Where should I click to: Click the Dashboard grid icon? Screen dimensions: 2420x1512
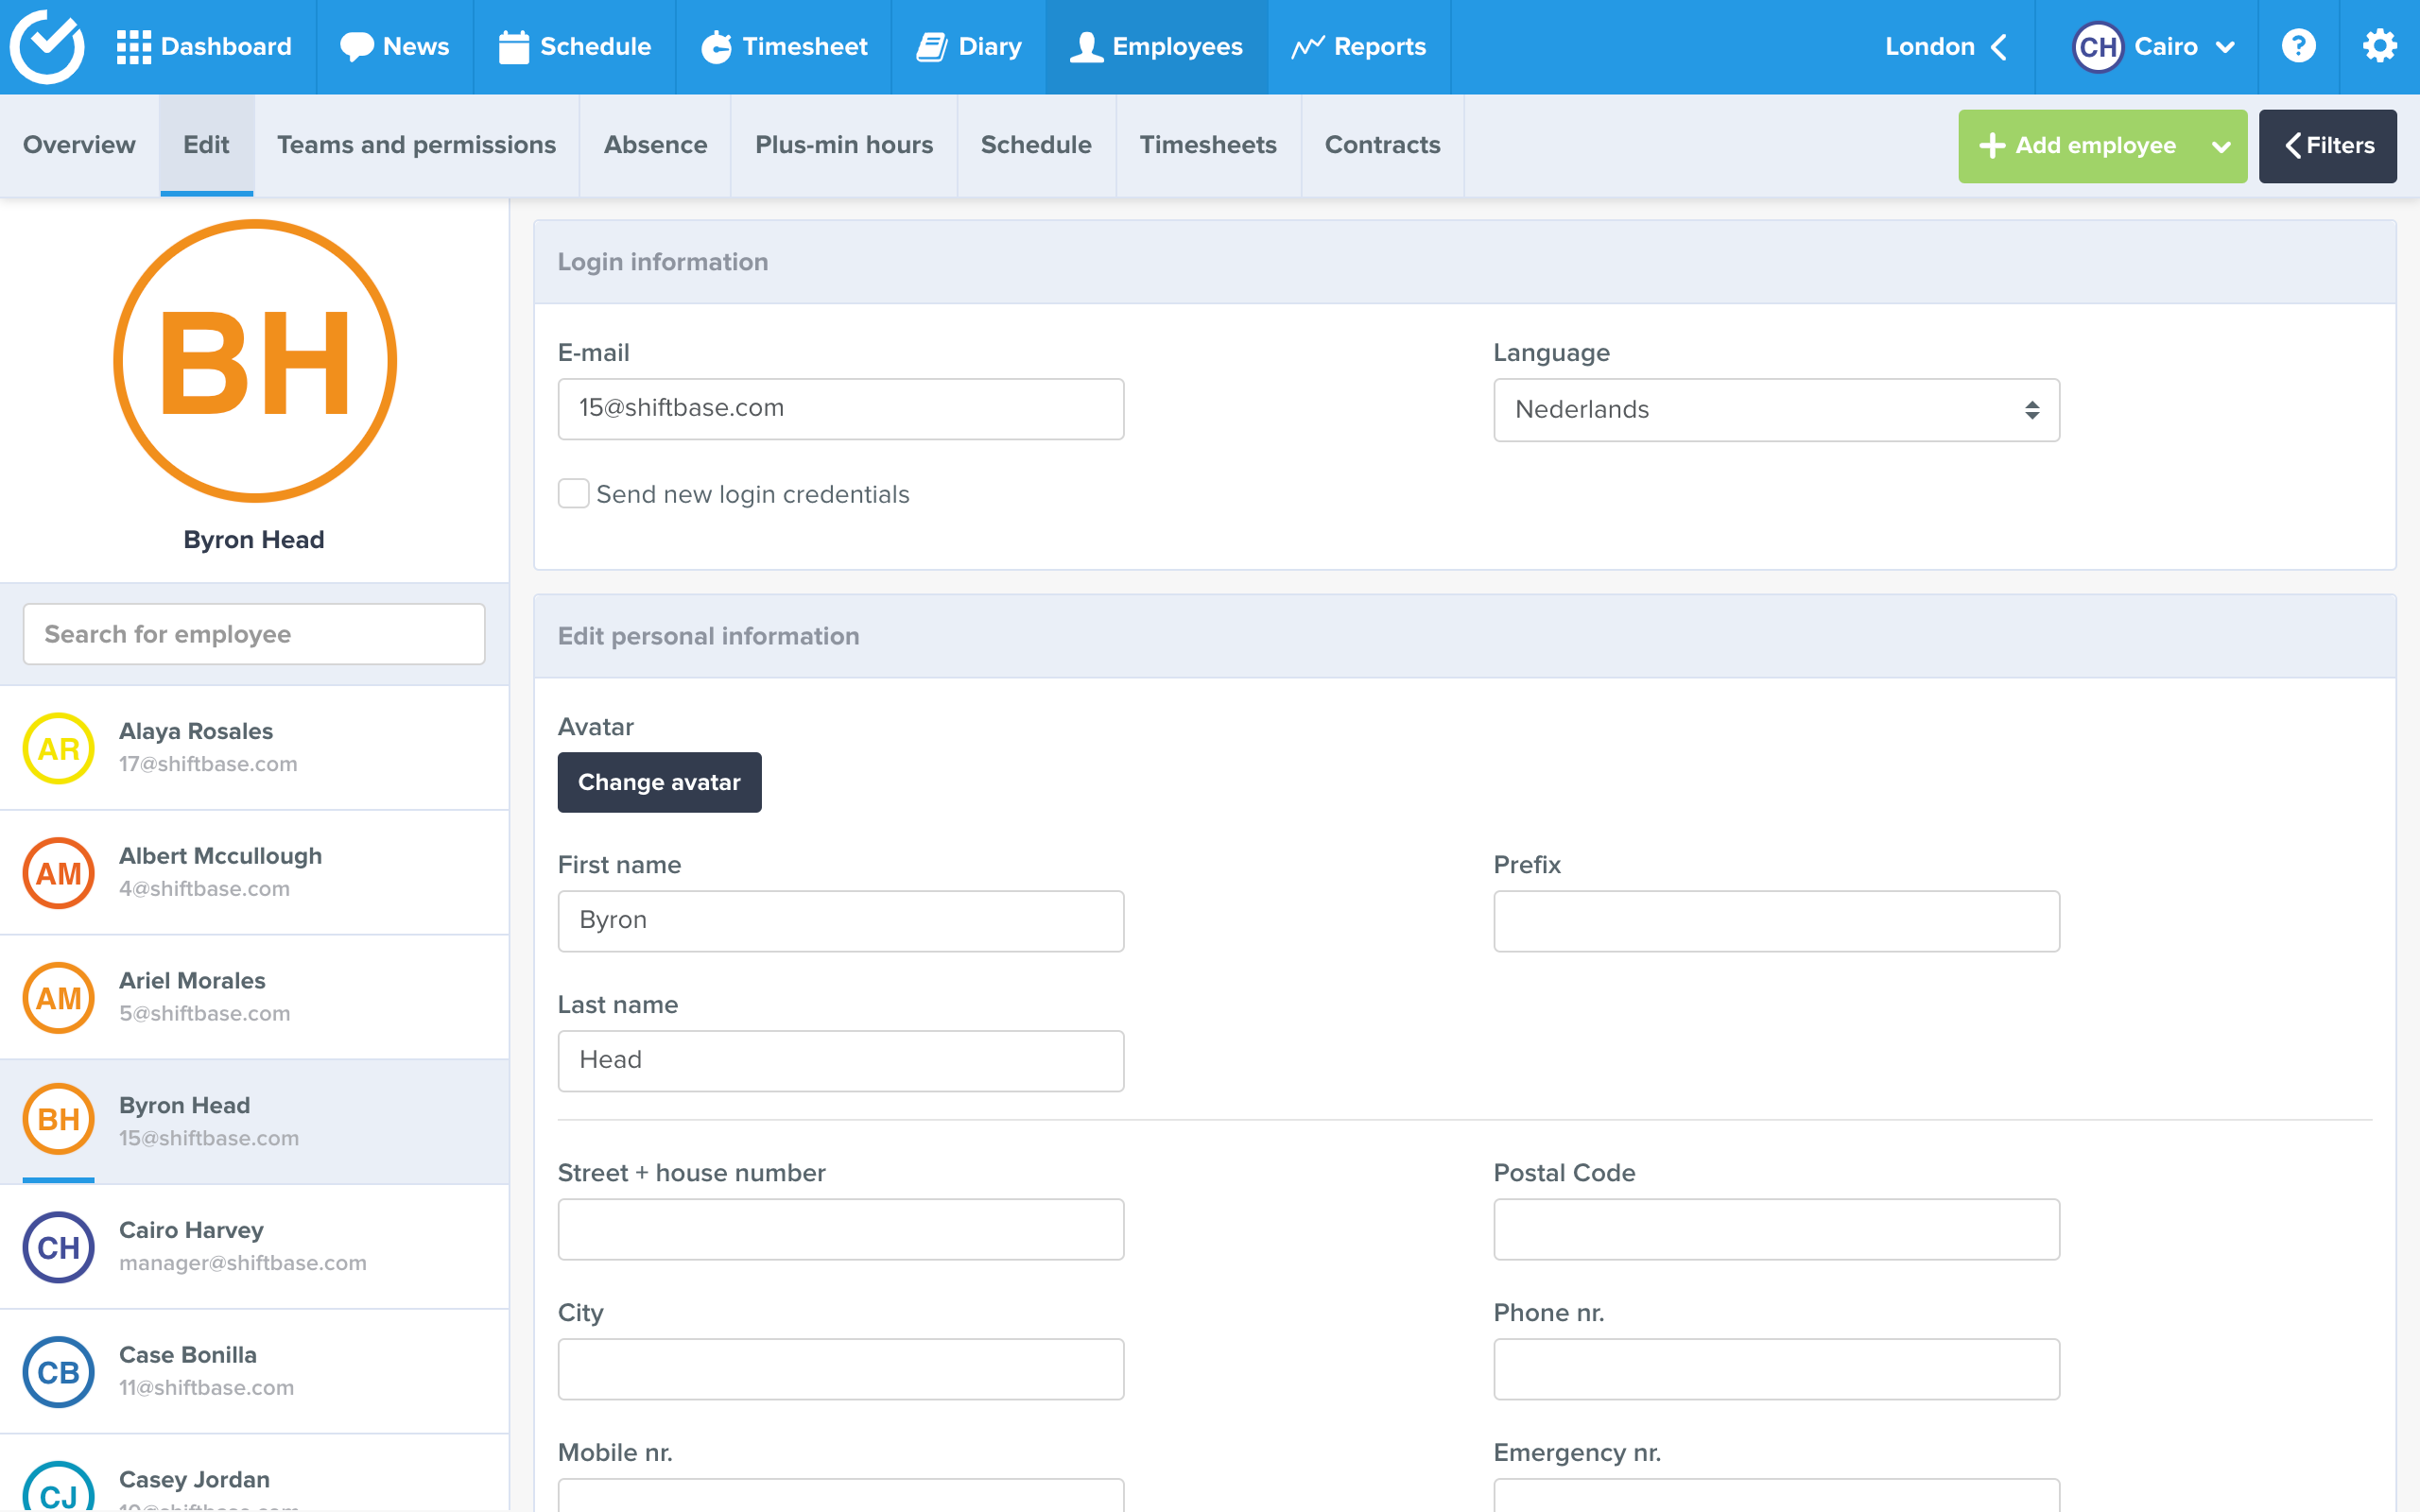[x=133, y=47]
